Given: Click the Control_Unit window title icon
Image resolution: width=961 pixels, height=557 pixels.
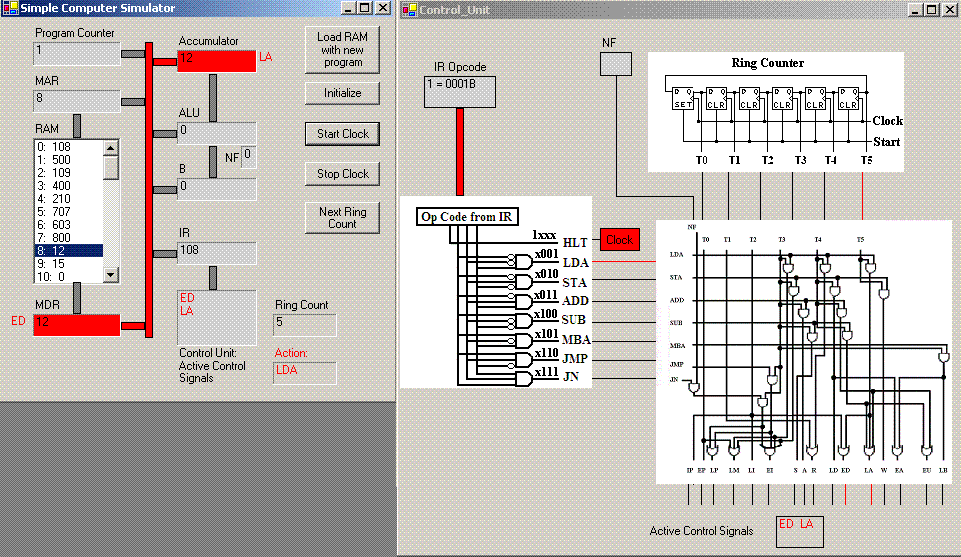Looking at the screenshot, I should tap(409, 9).
